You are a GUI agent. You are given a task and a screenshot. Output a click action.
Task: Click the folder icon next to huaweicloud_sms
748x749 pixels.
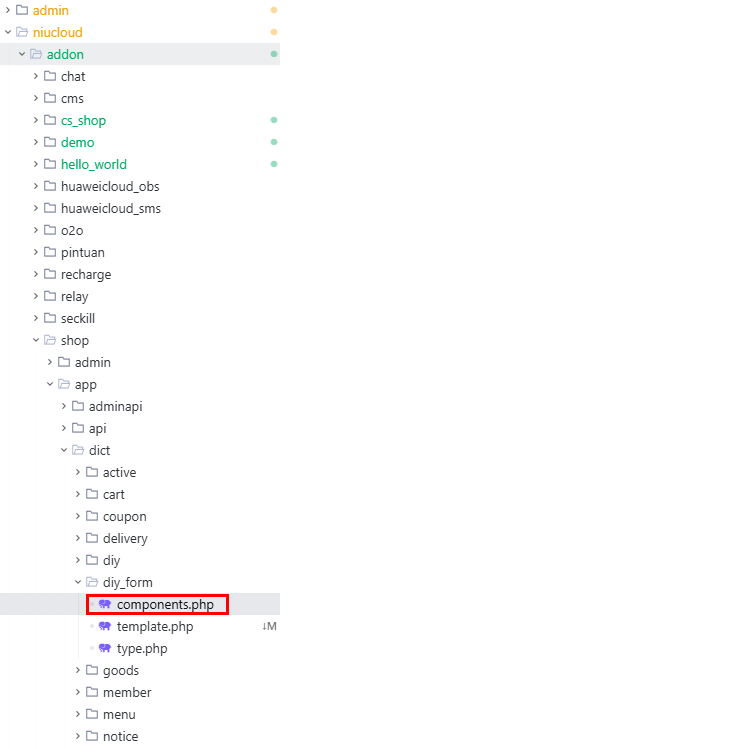click(x=50, y=208)
